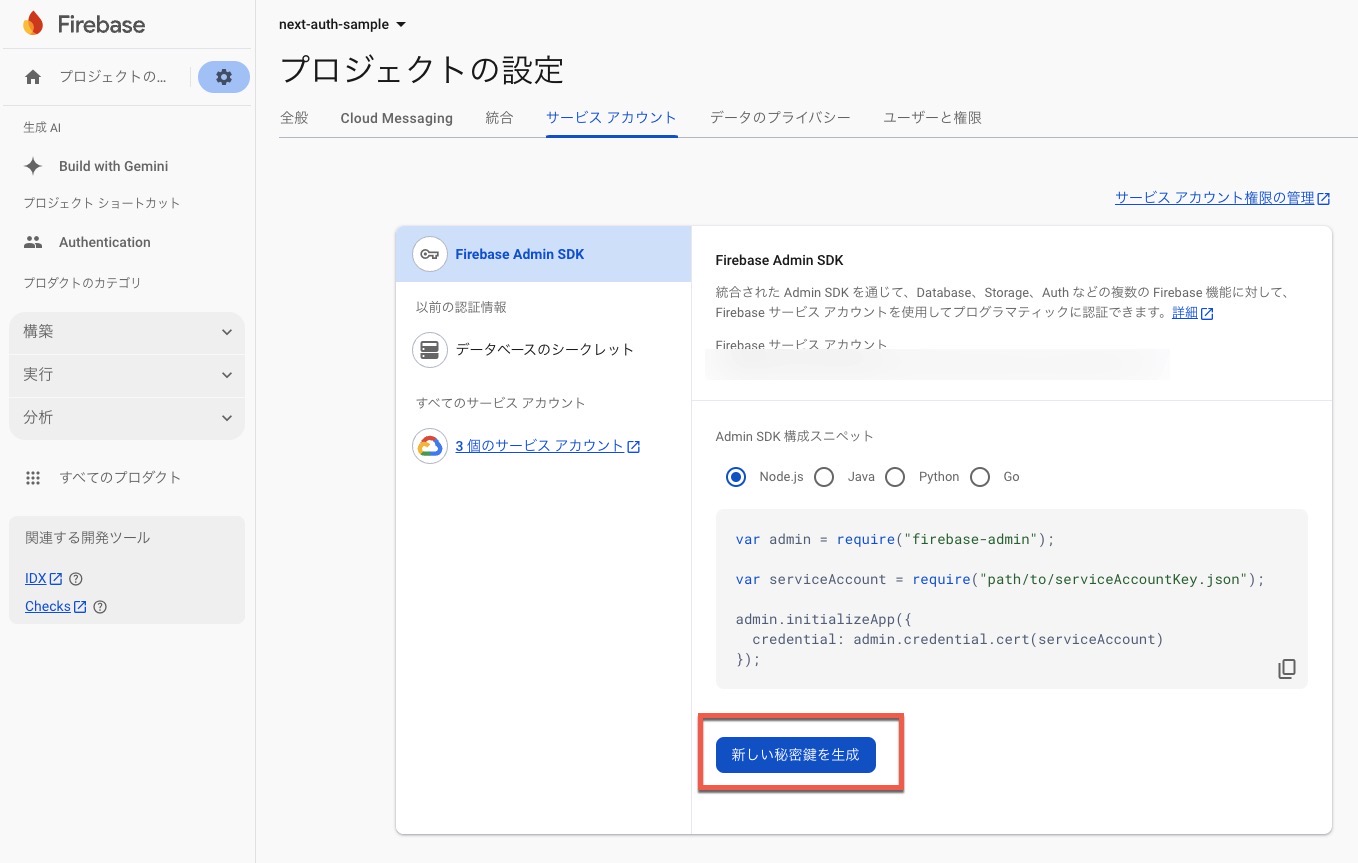Switch to the 全般 tab

click(x=294, y=118)
